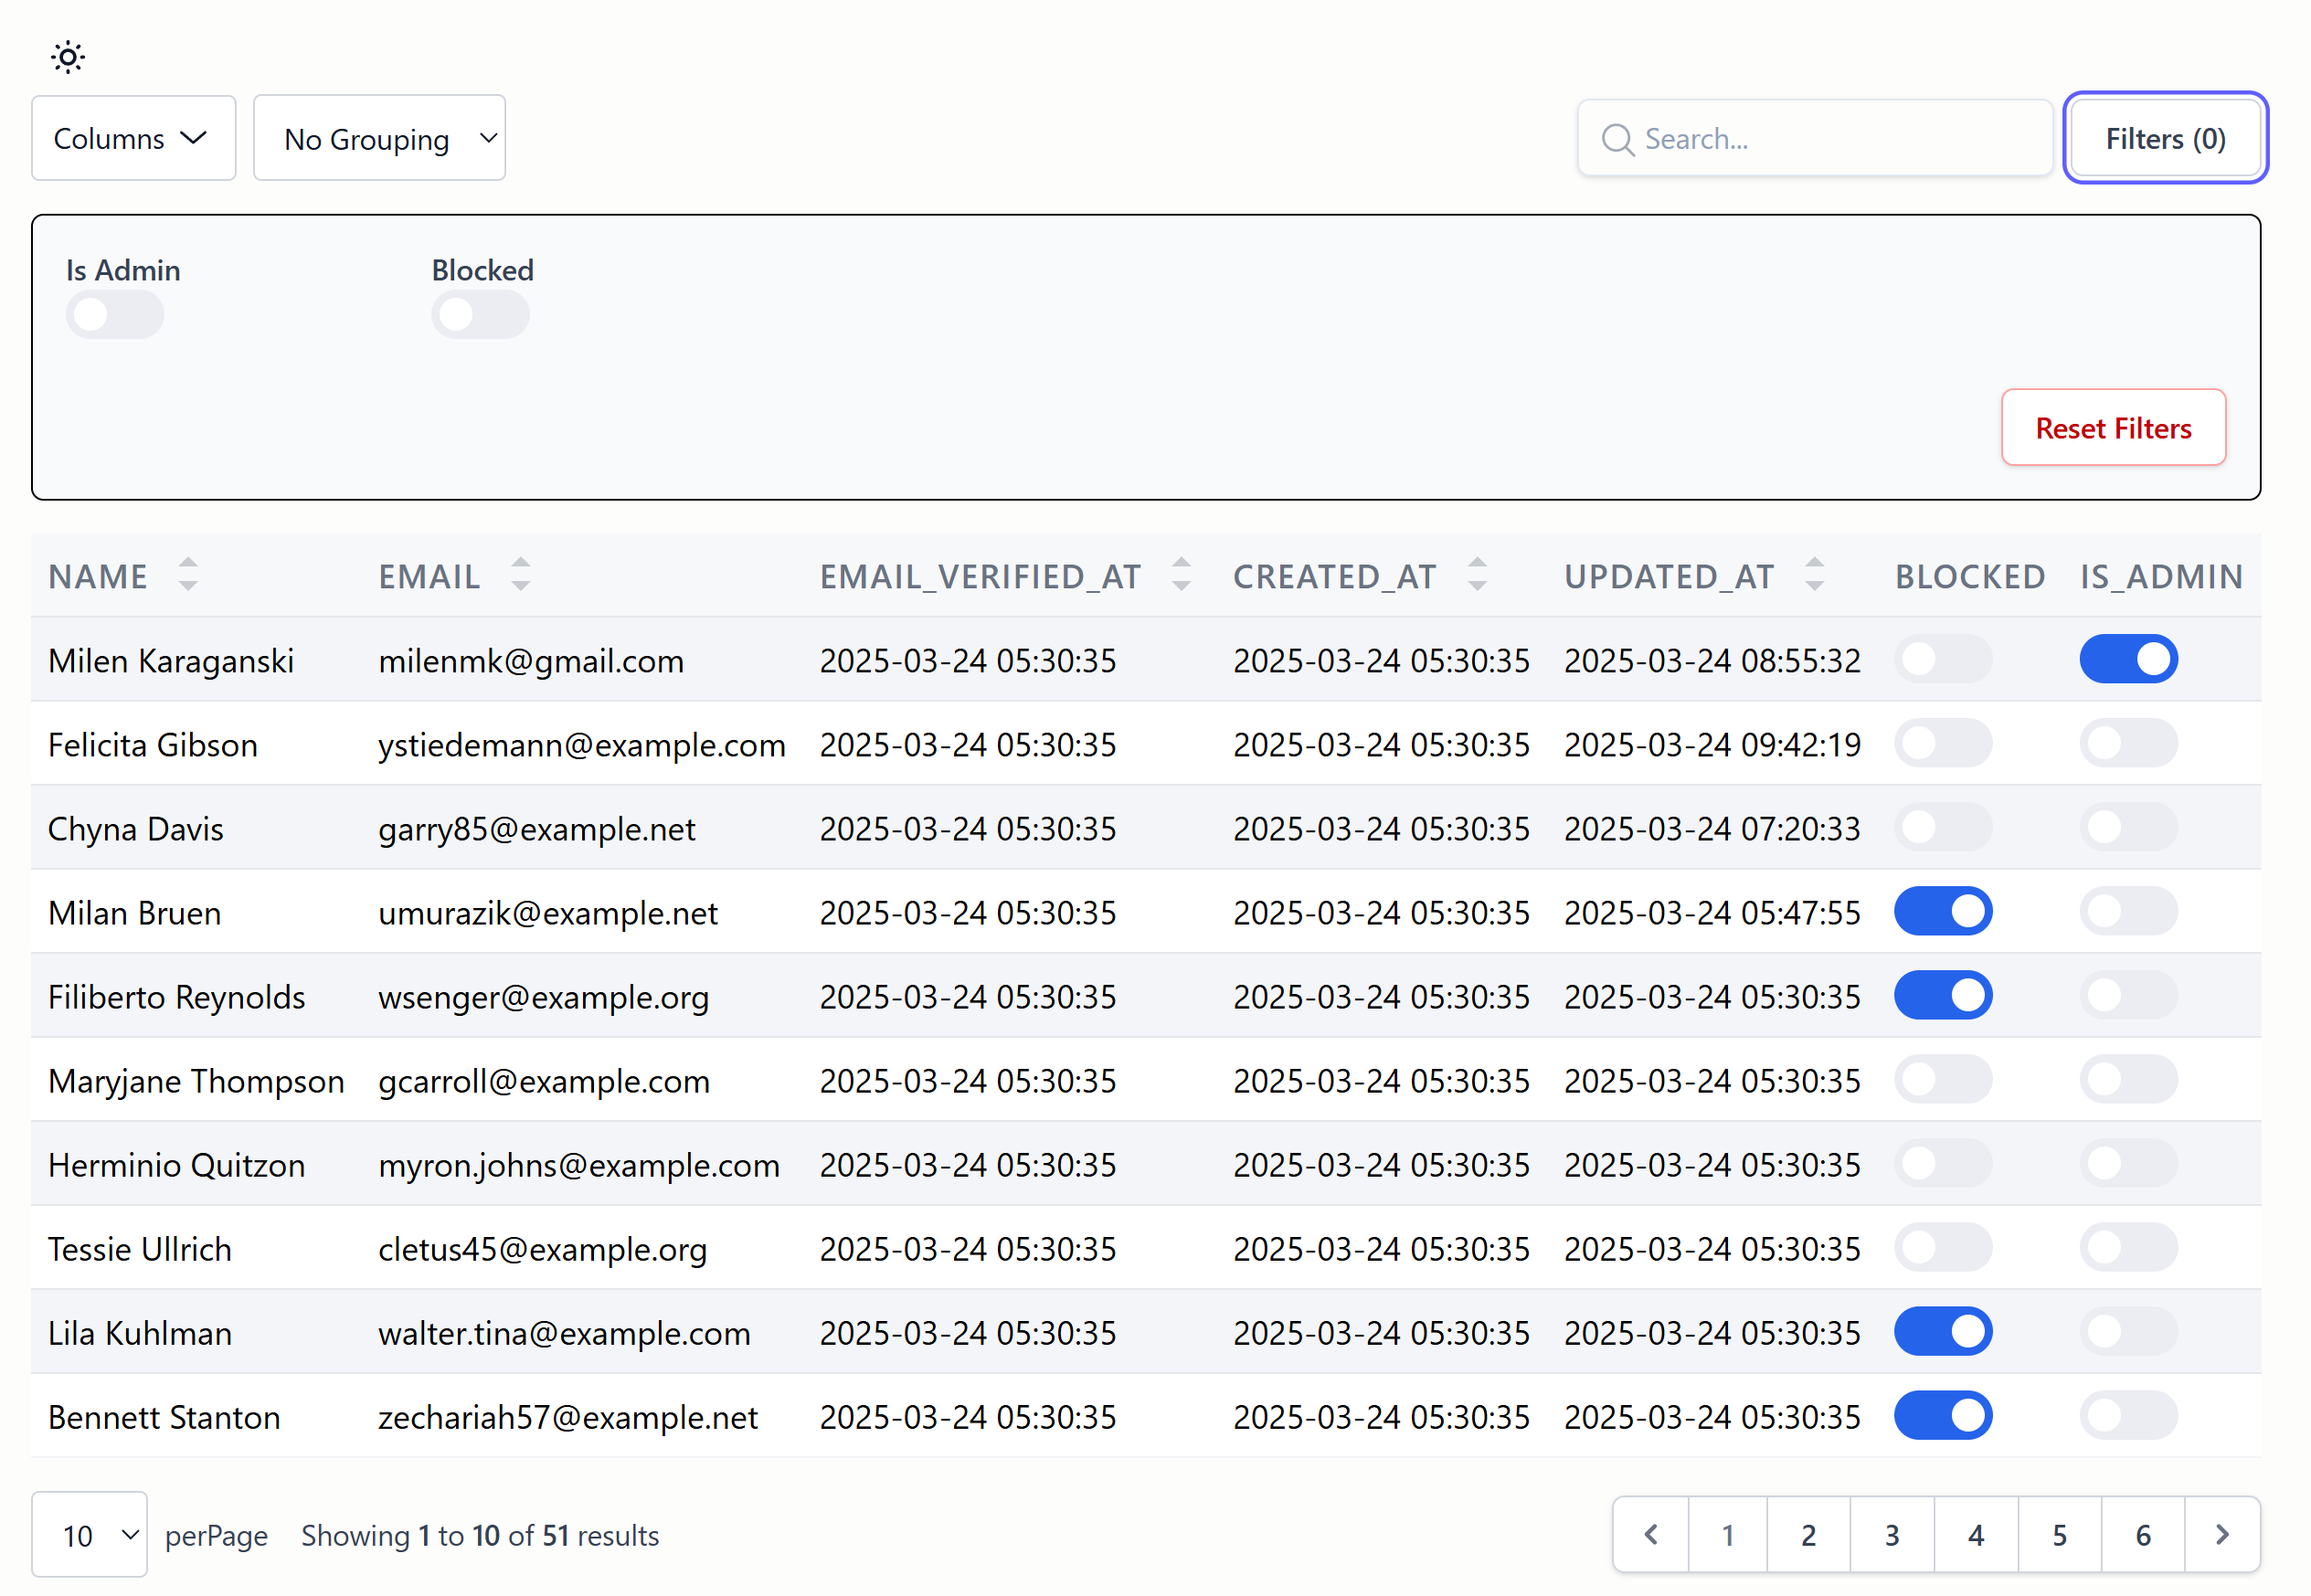Enable the Is Admin filter toggle
Screen dimensions: 2311x1596
(115, 315)
